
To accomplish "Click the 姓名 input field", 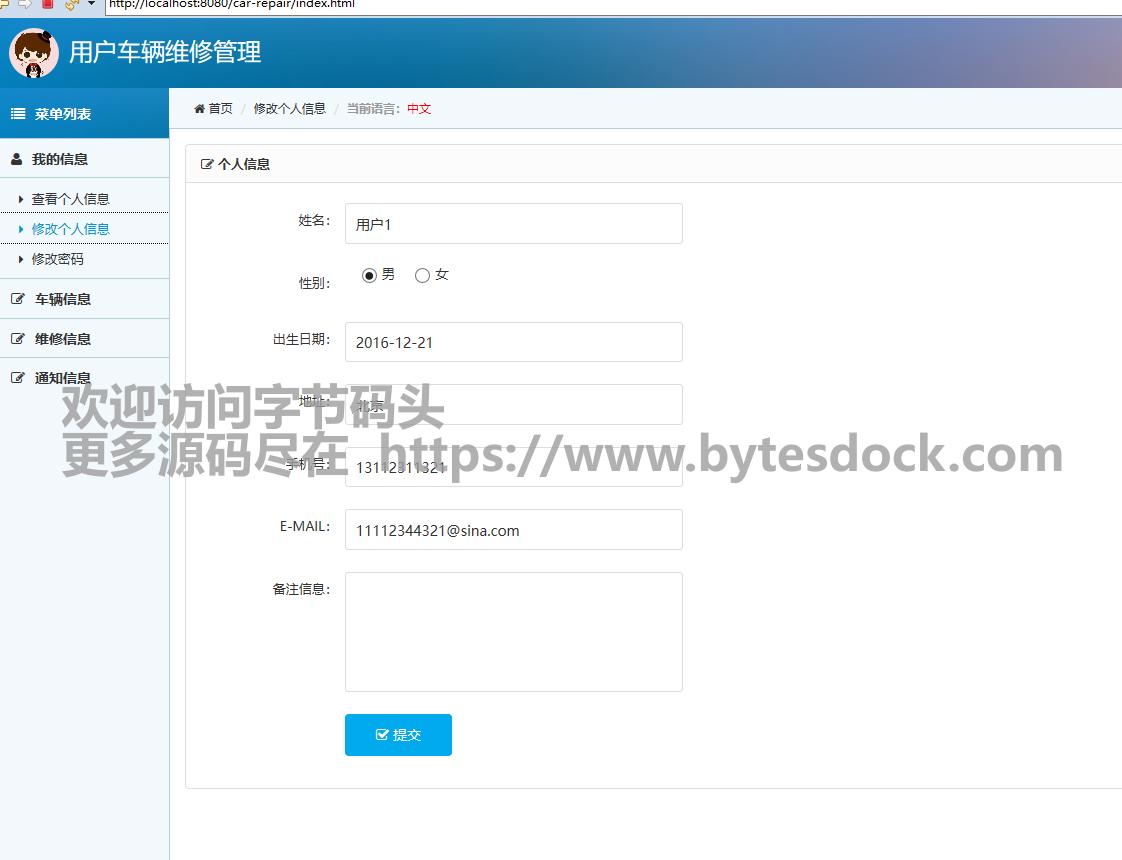I will [x=513, y=224].
